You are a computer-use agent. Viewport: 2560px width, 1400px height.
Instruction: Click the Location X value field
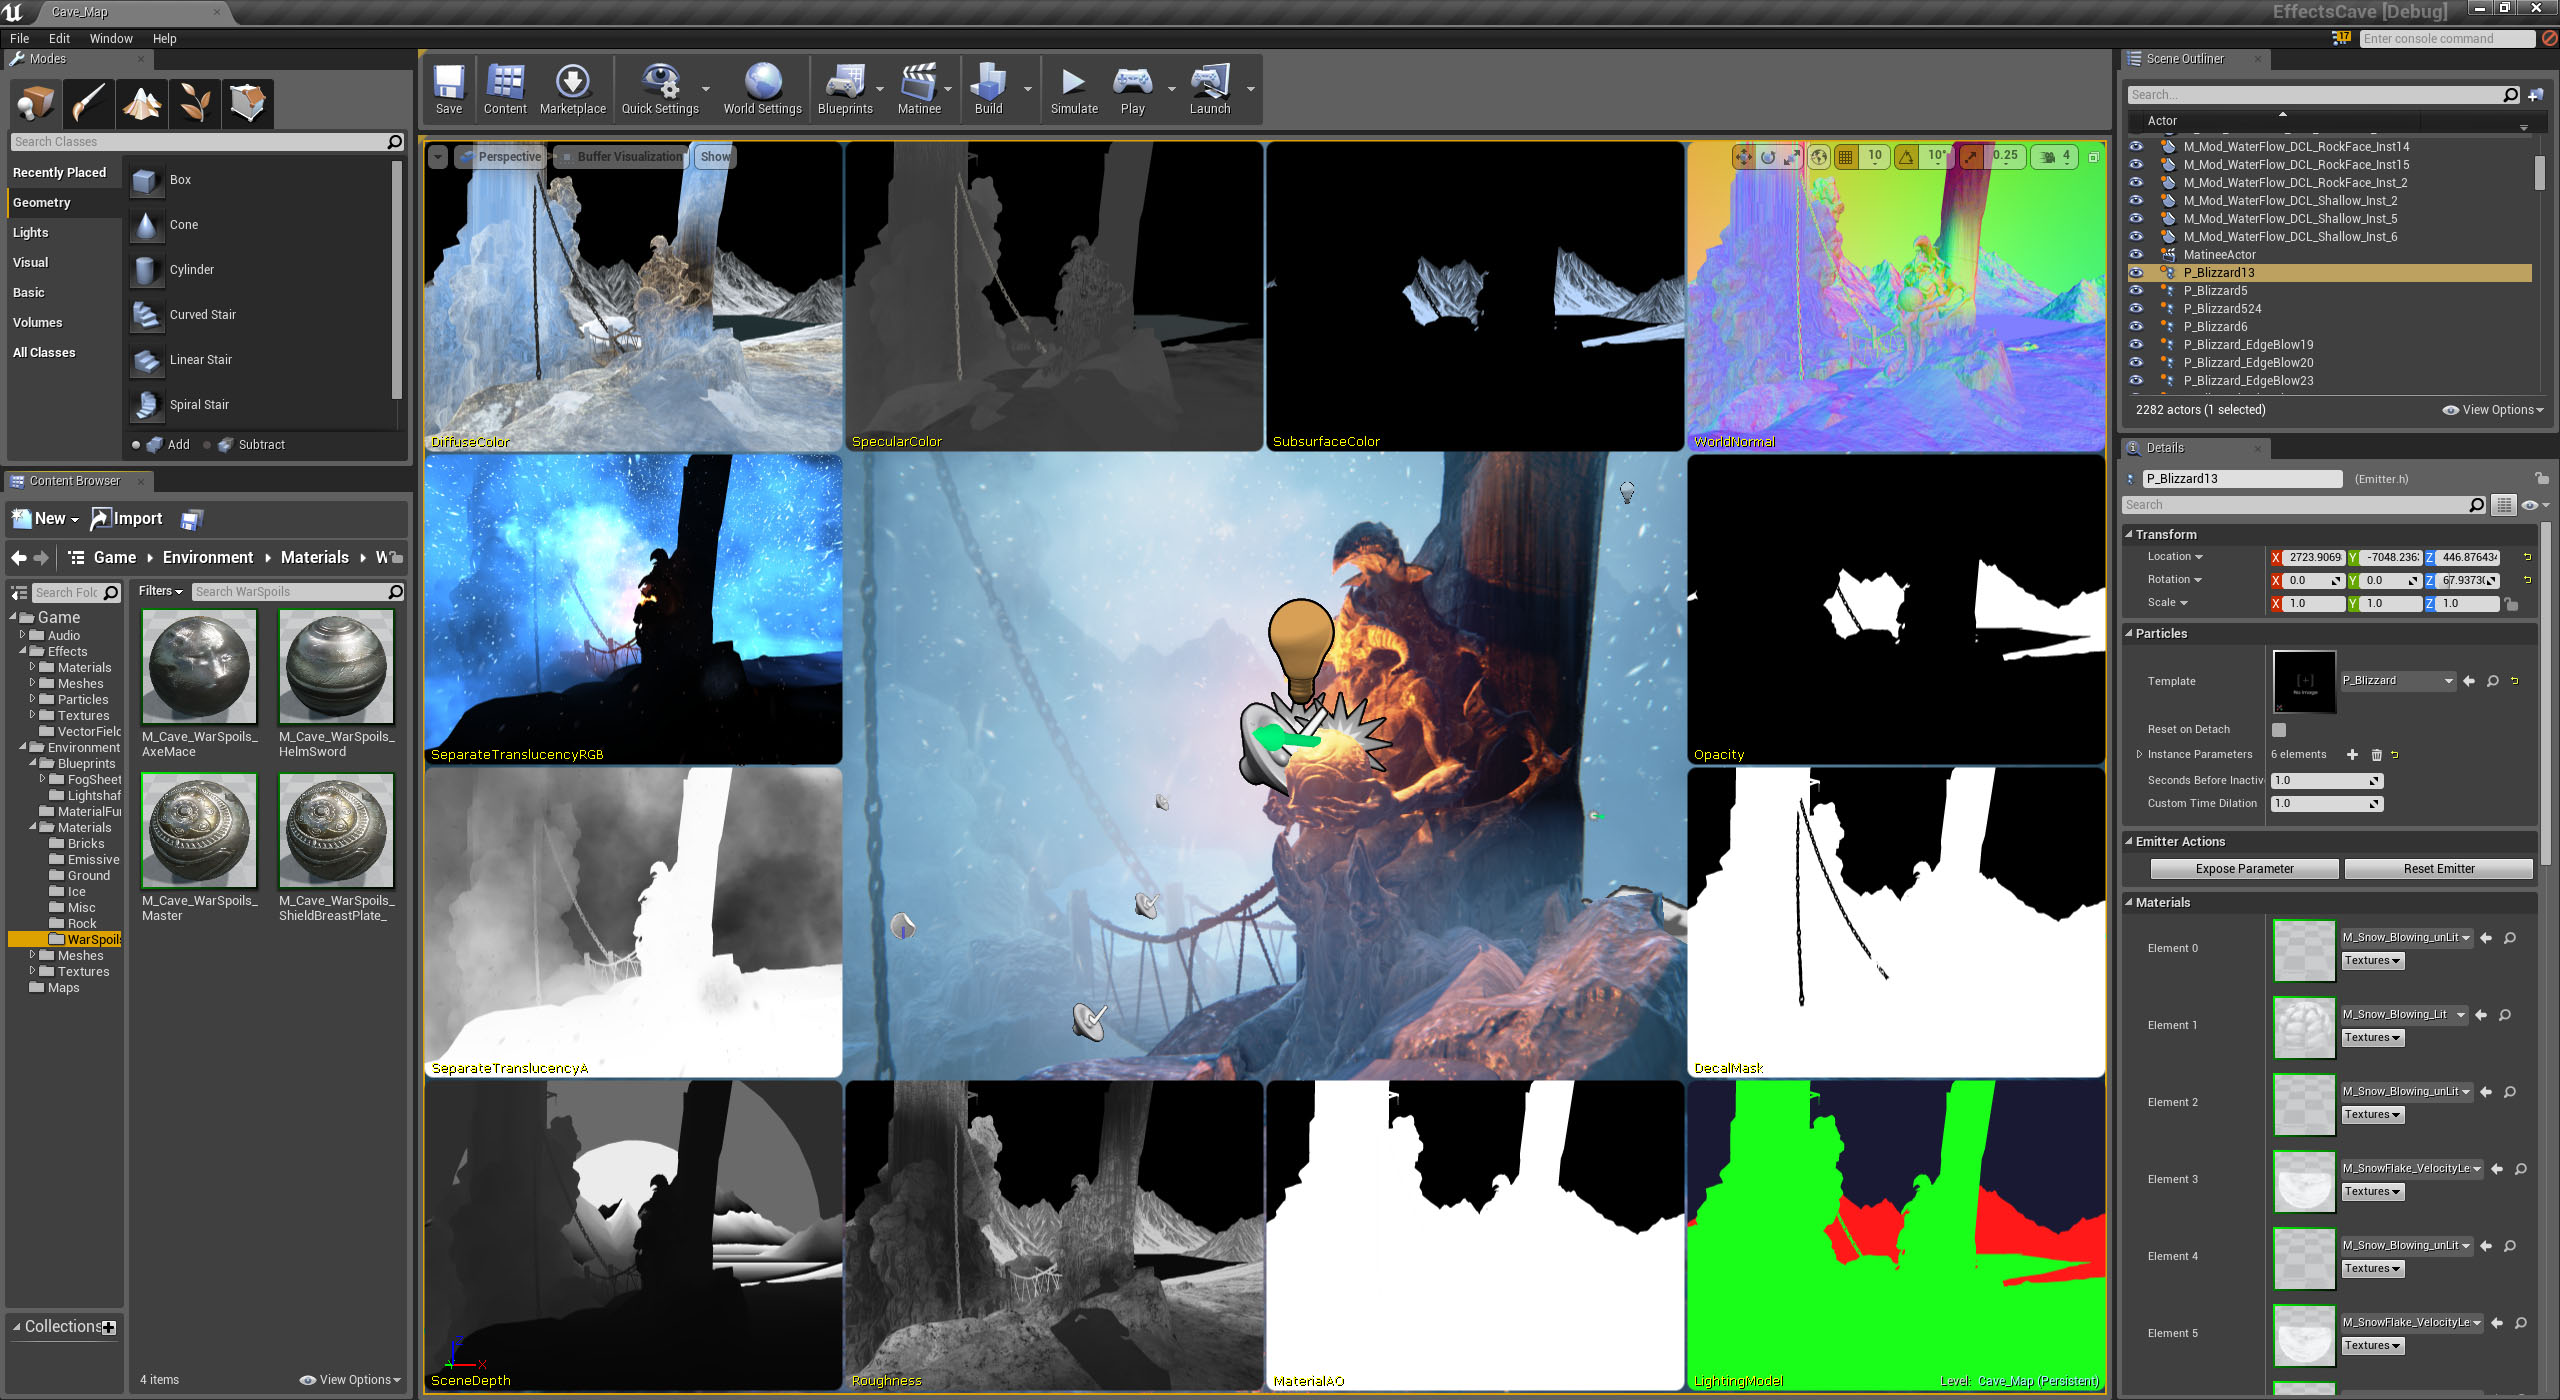tap(2314, 558)
